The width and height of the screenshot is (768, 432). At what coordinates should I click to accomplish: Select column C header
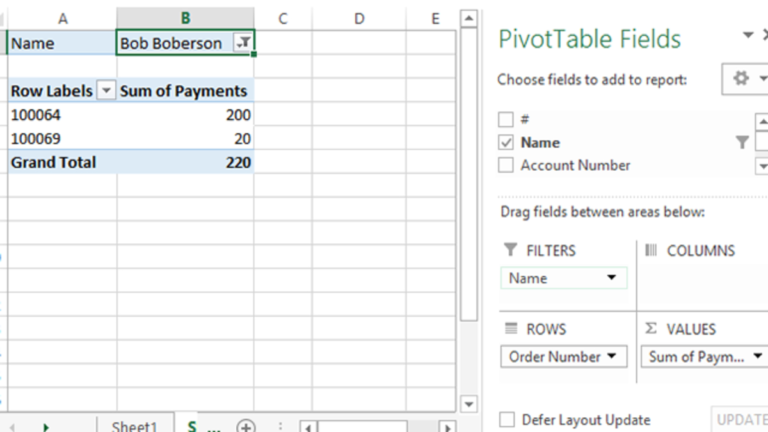point(283,18)
